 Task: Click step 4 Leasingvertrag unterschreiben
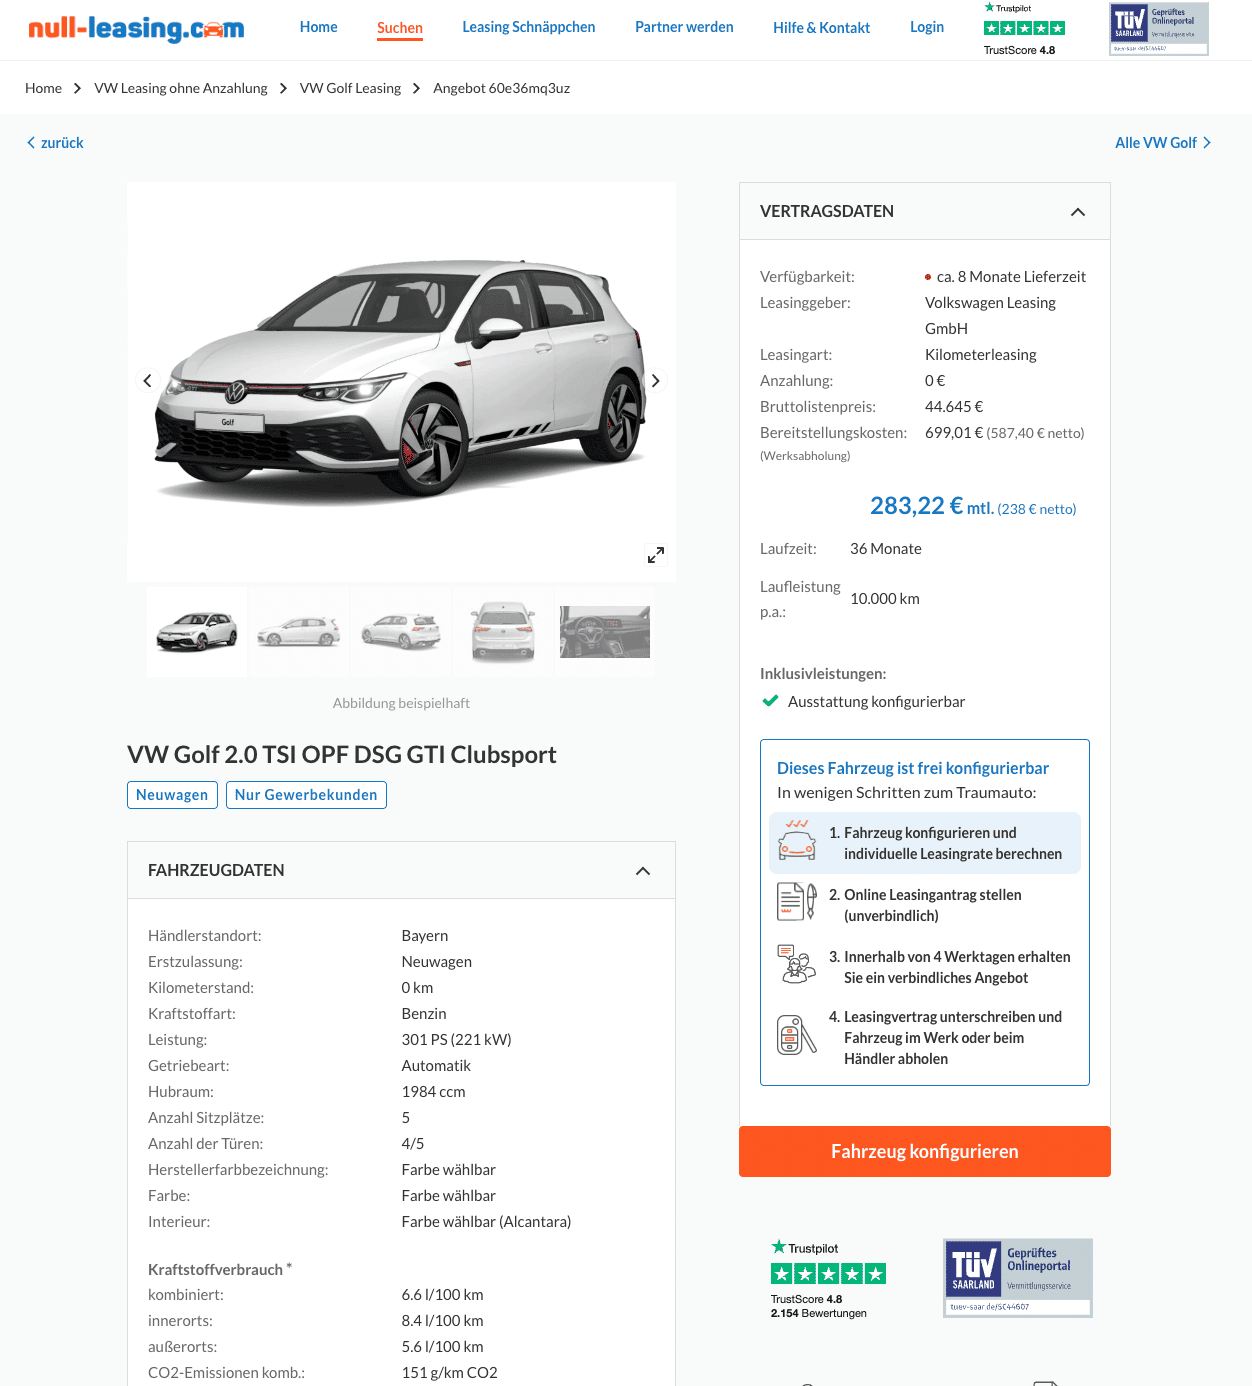[925, 1037]
